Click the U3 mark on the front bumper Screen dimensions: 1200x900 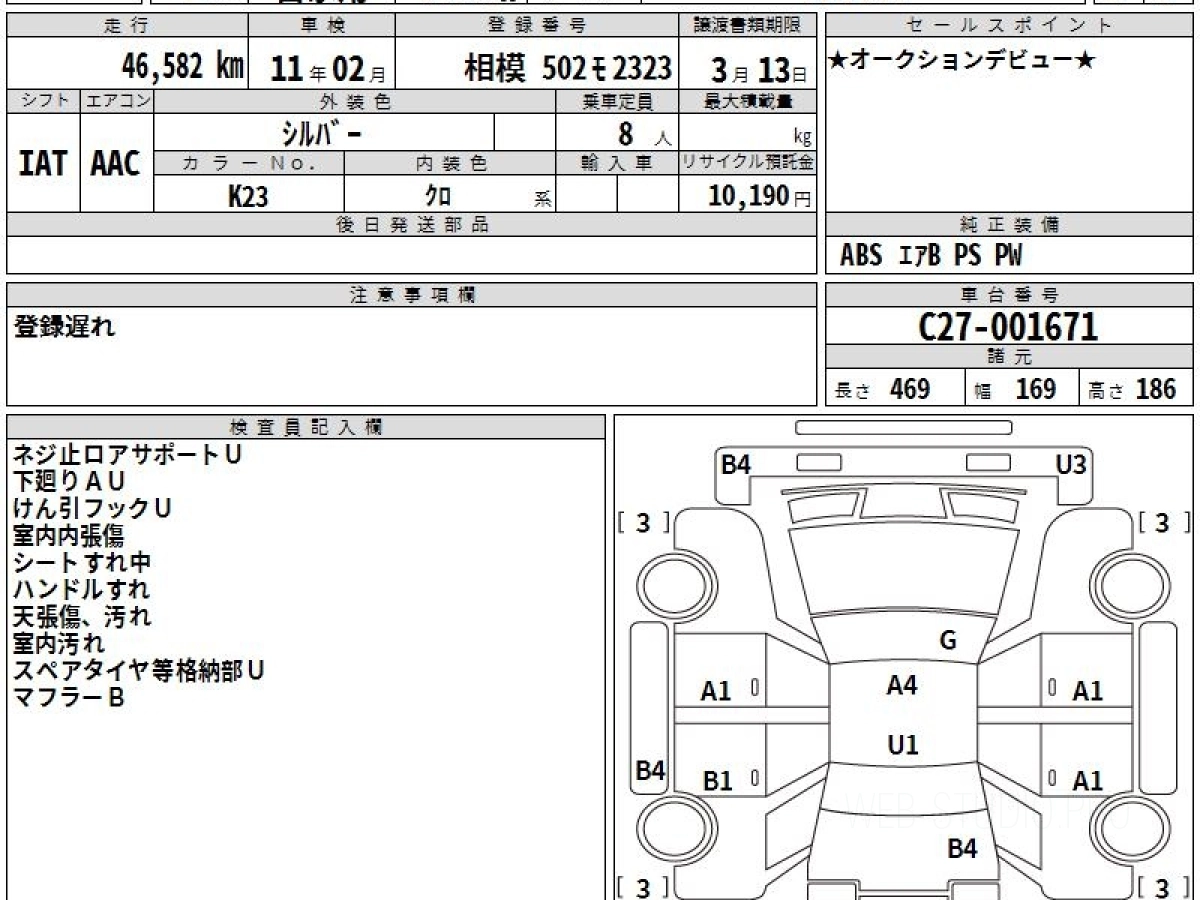pos(1071,464)
